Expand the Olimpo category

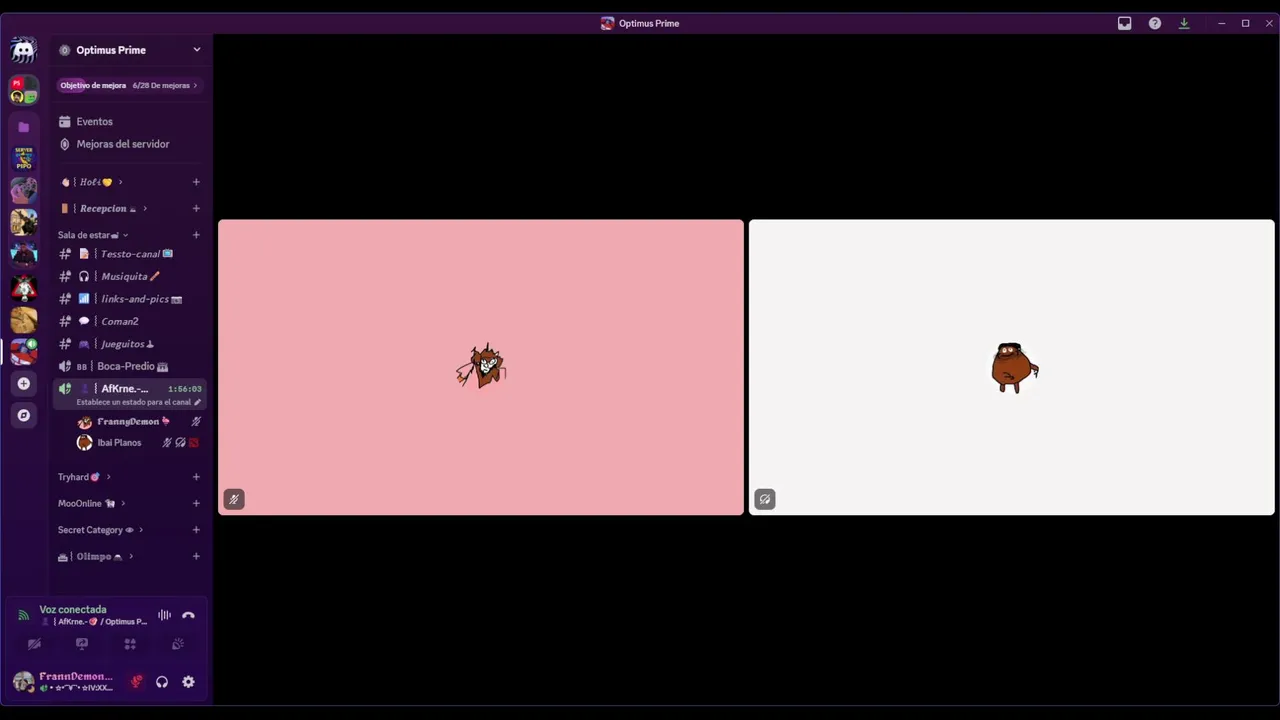pyautogui.click(x=96, y=556)
